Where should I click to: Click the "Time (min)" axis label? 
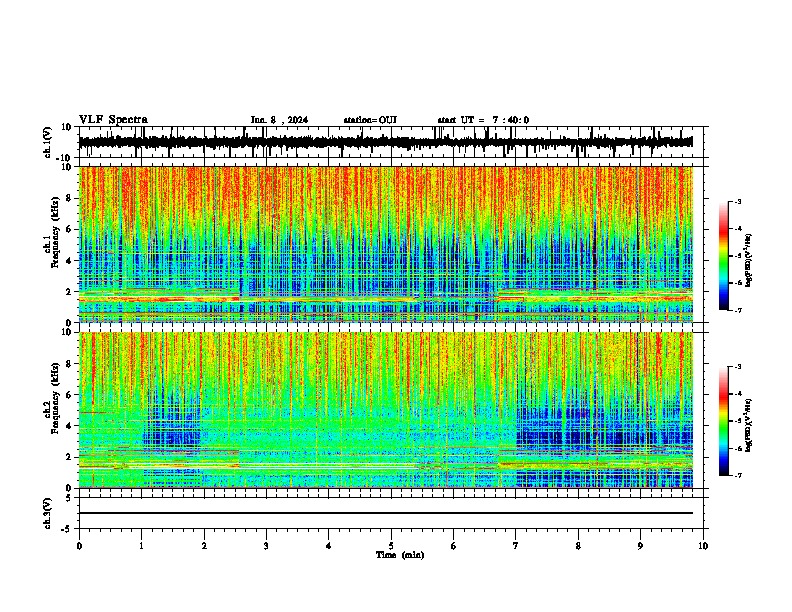400,555
